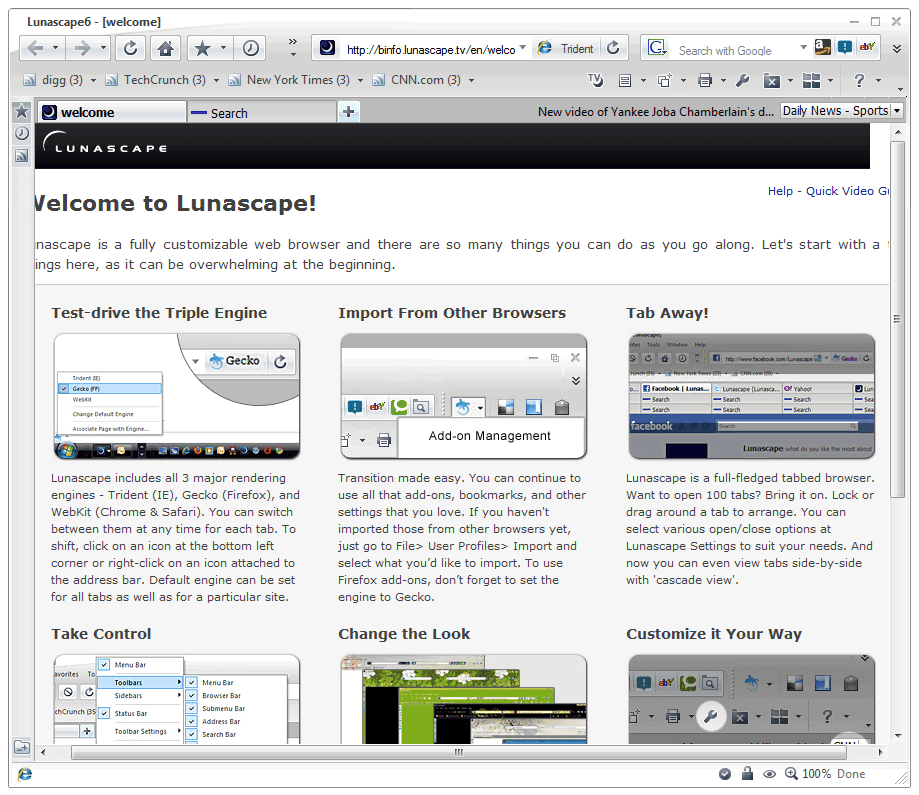The width and height of the screenshot is (919, 795).
Task: Open the New York Times (3) feed bookmark
Action: [289, 80]
